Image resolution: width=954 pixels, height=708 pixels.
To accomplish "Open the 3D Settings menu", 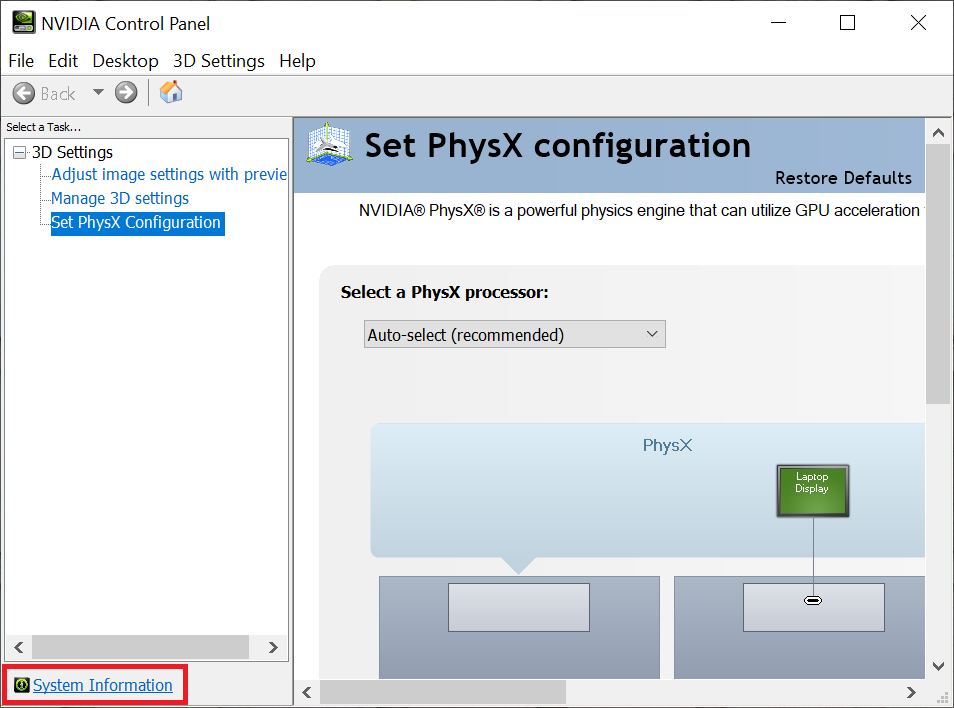I will [218, 61].
